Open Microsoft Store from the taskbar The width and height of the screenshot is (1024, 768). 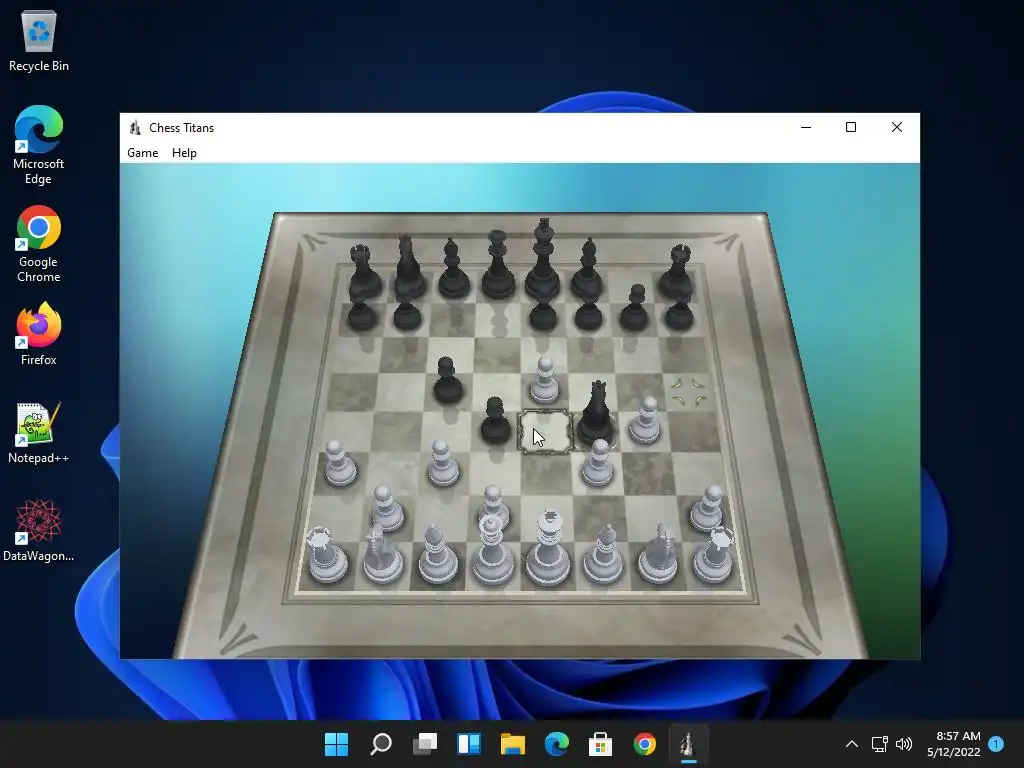[600, 744]
